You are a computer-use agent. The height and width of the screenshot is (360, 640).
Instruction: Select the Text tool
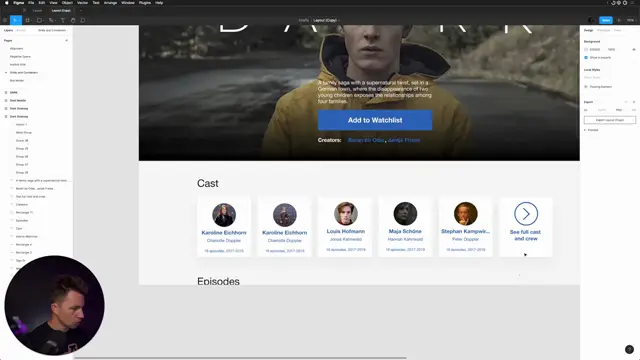pyautogui.click(x=62, y=20)
